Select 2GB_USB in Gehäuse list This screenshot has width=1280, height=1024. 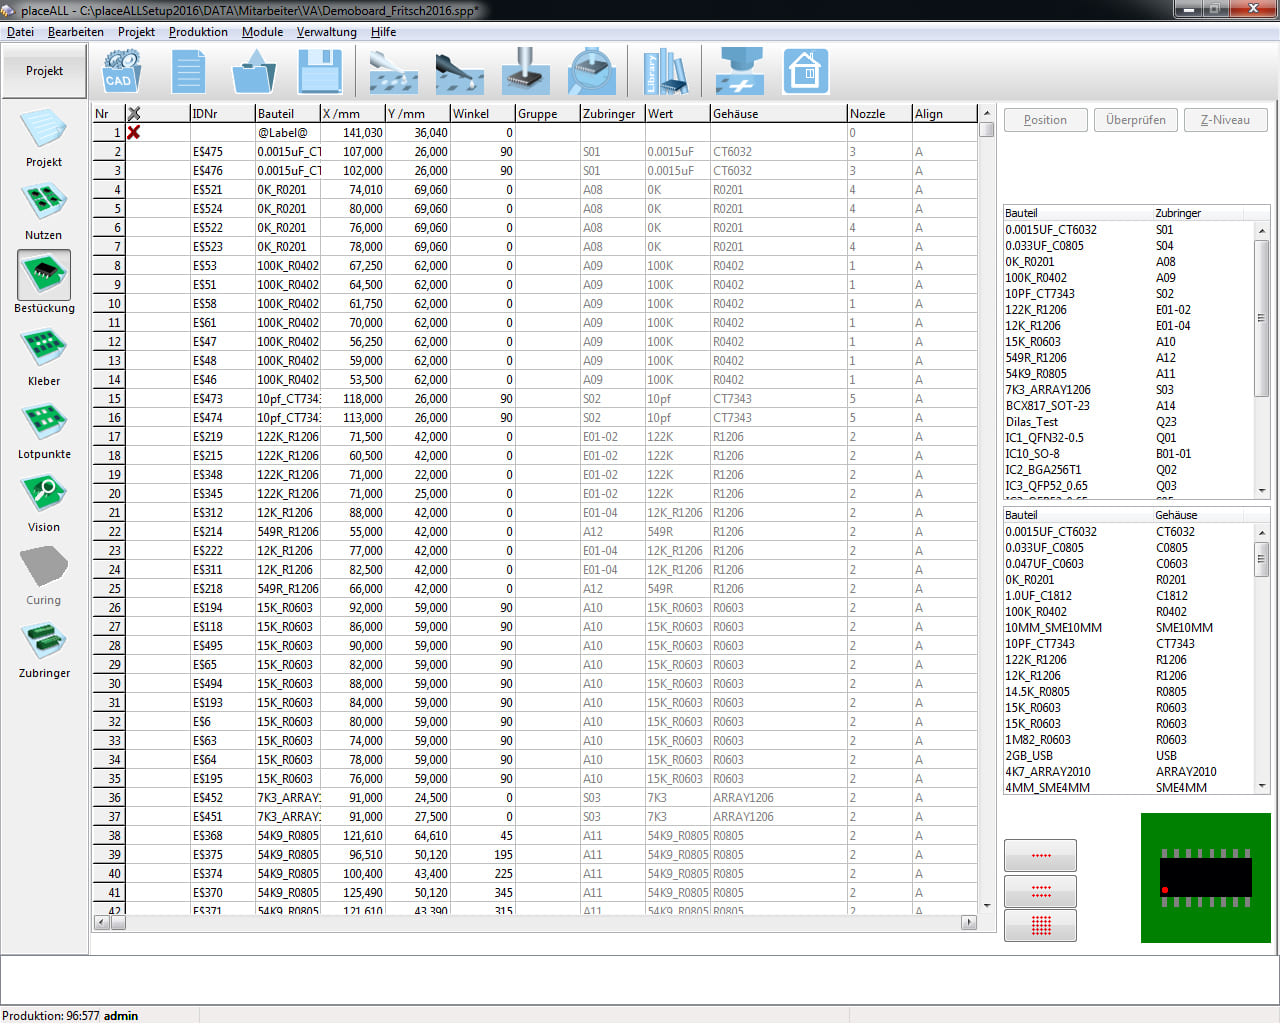pyautogui.click(x=1029, y=756)
